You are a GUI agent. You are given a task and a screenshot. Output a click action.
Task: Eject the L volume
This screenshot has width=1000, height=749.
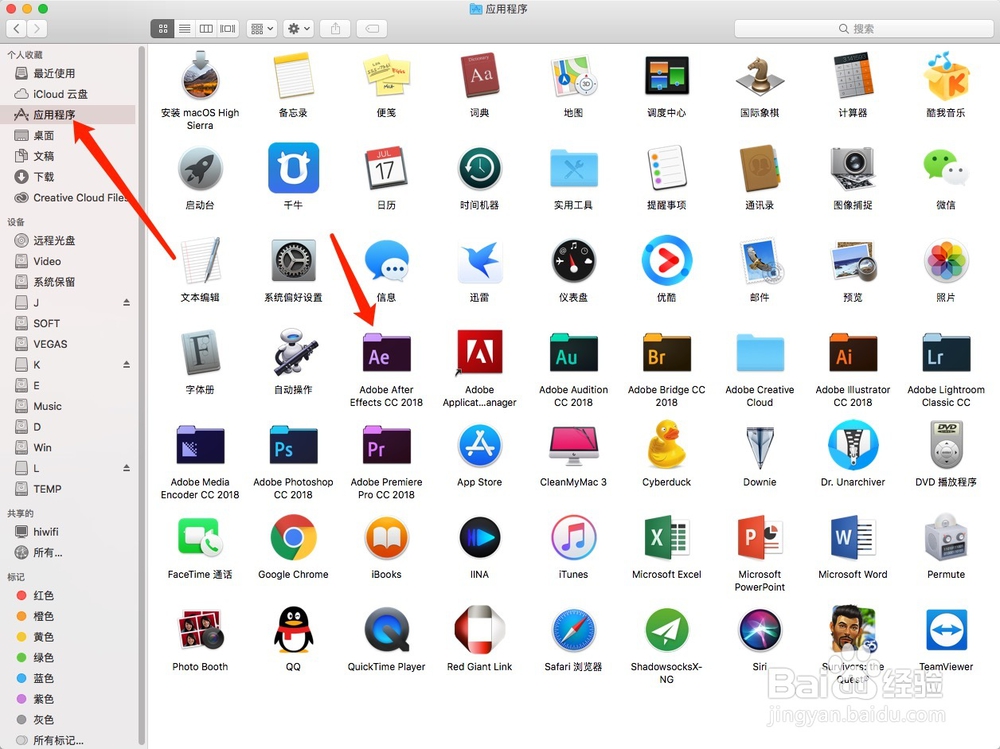coord(126,468)
